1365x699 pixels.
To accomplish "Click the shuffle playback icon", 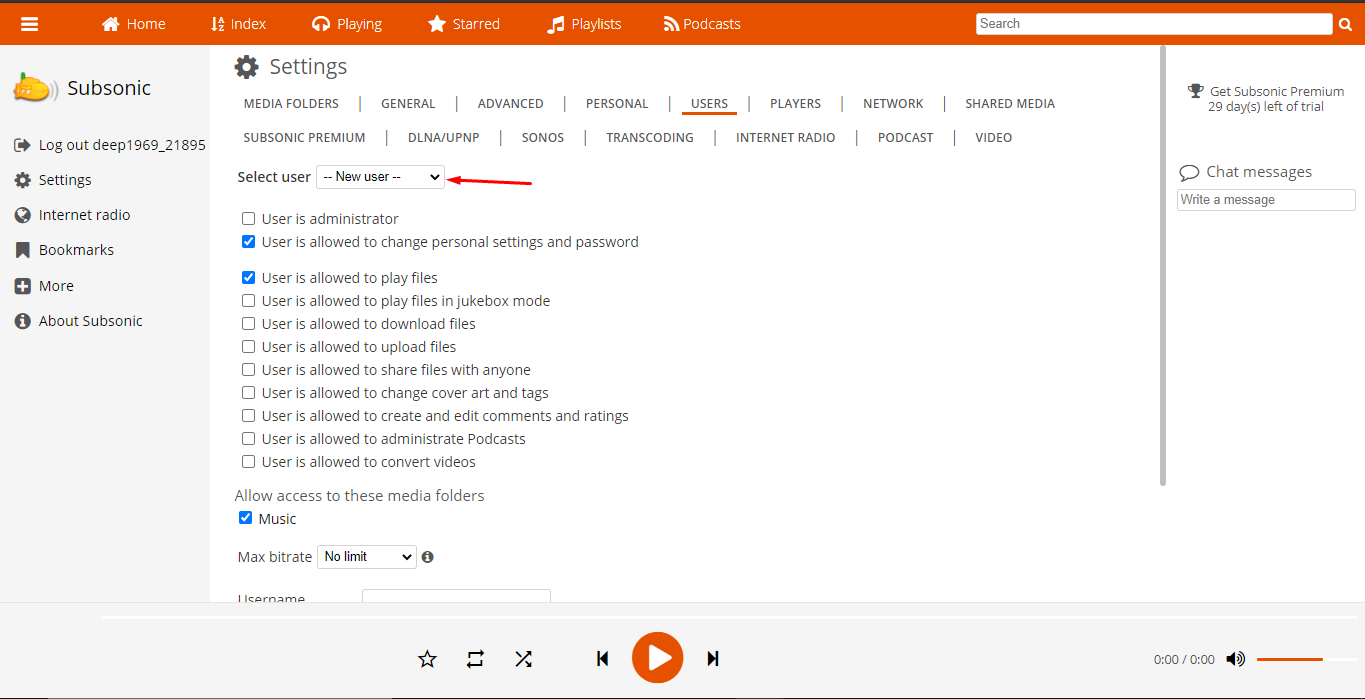I will pos(523,658).
